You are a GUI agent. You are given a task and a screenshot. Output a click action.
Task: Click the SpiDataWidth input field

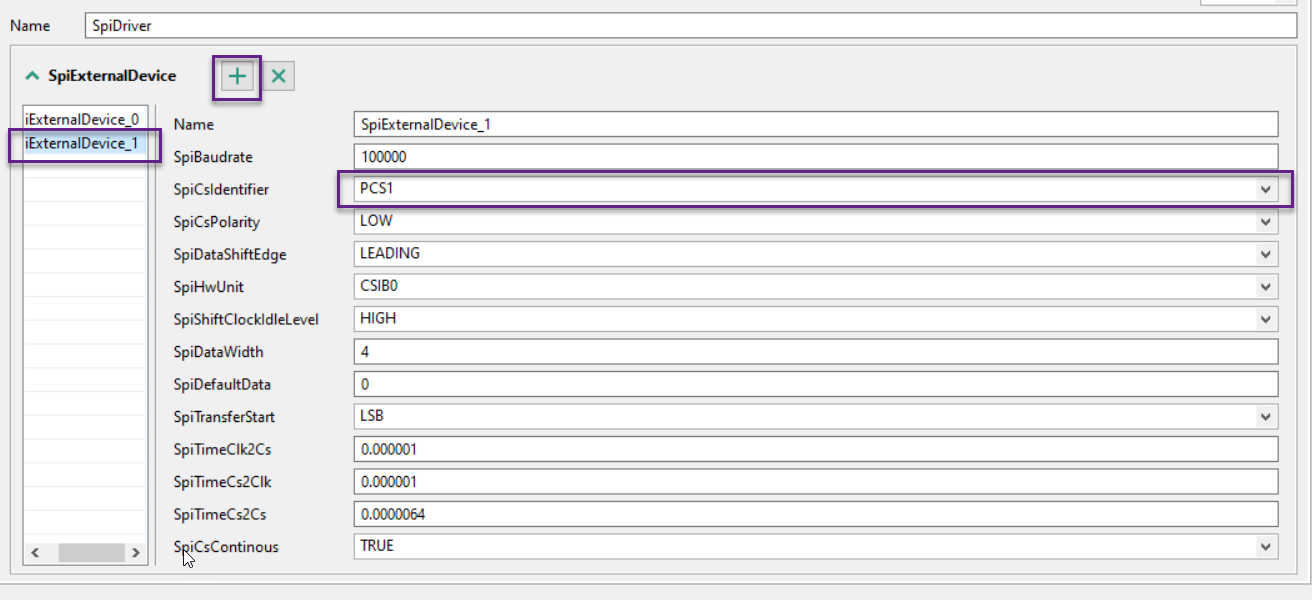point(816,352)
